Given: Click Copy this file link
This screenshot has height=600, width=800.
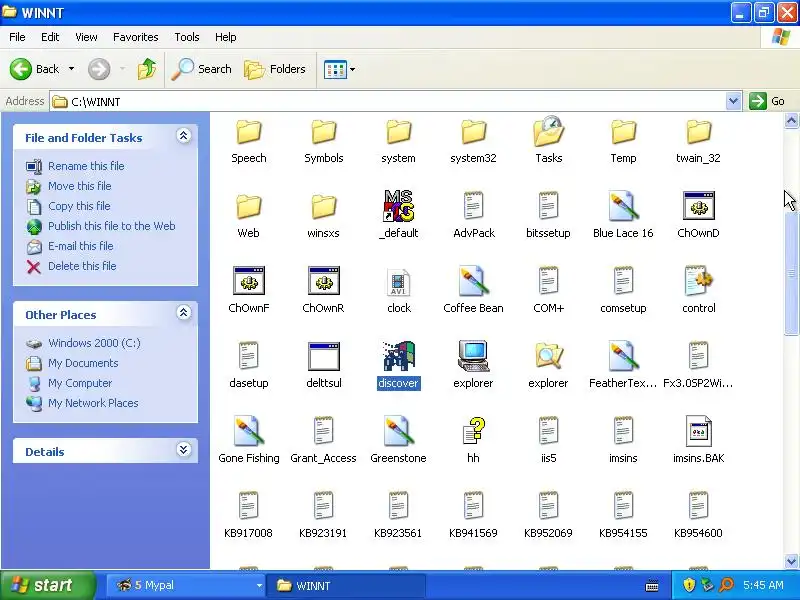Looking at the screenshot, I should point(79,206).
